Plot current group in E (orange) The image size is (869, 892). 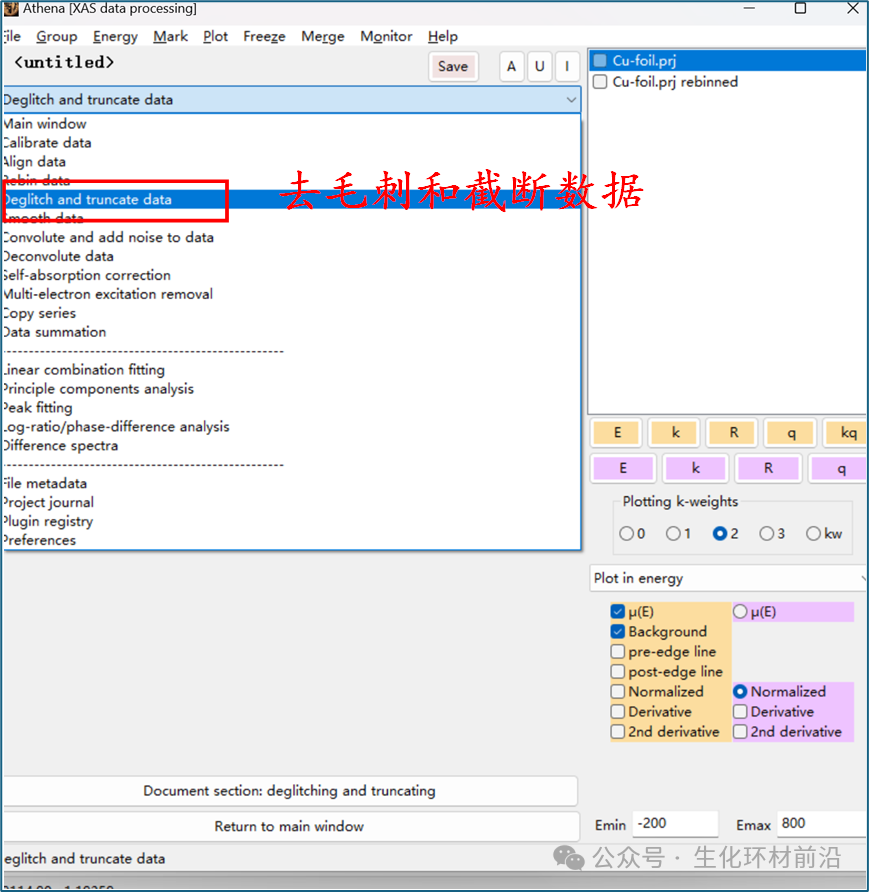pyautogui.click(x=617, y=433)
